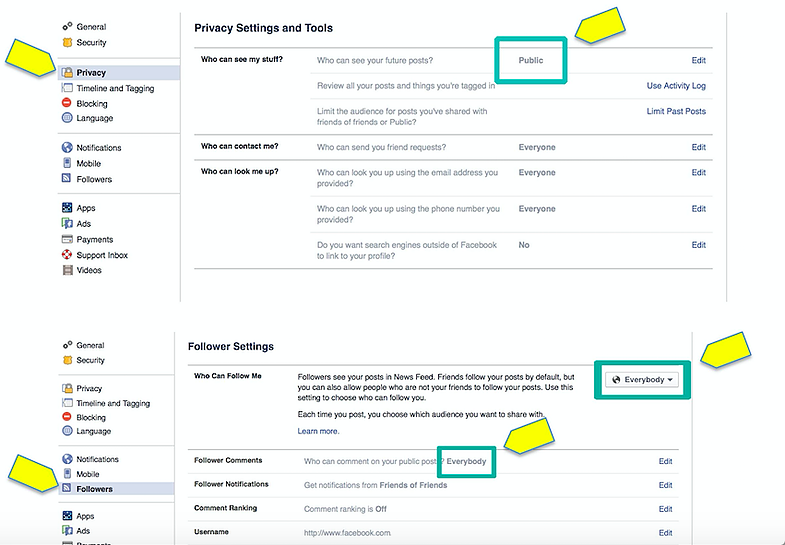Viewport: 785px width, 545px height.
Task: Click the Comment ranking is Off text
Action: 345,509
